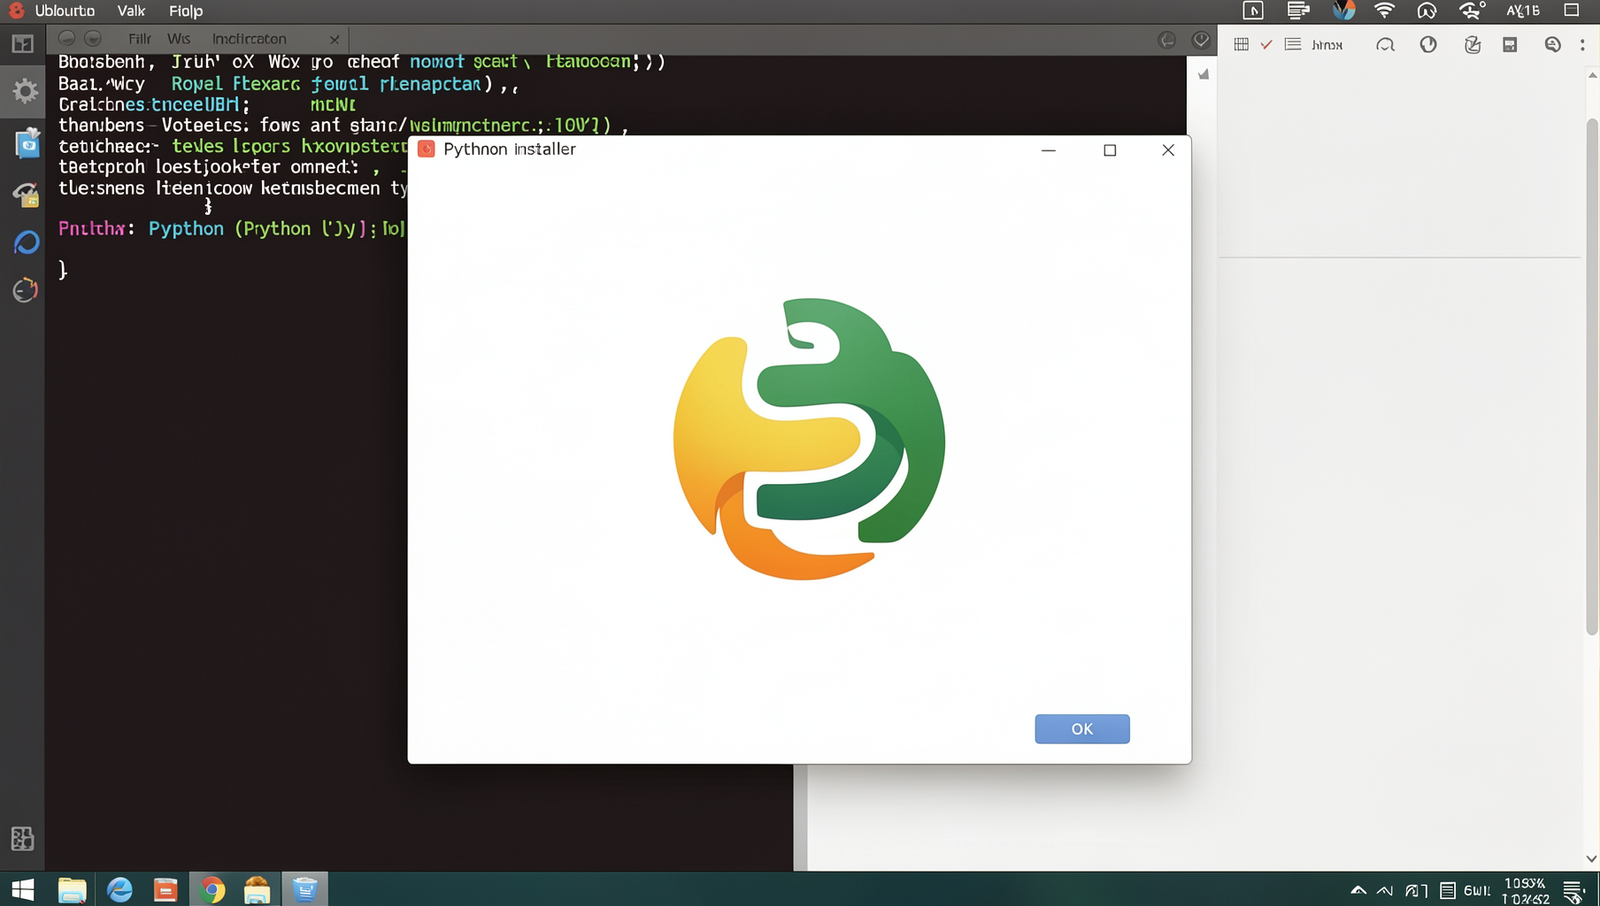Select the Wis item in tab bar
This screenshot has width=1600, height=906.
click(179, 39)
